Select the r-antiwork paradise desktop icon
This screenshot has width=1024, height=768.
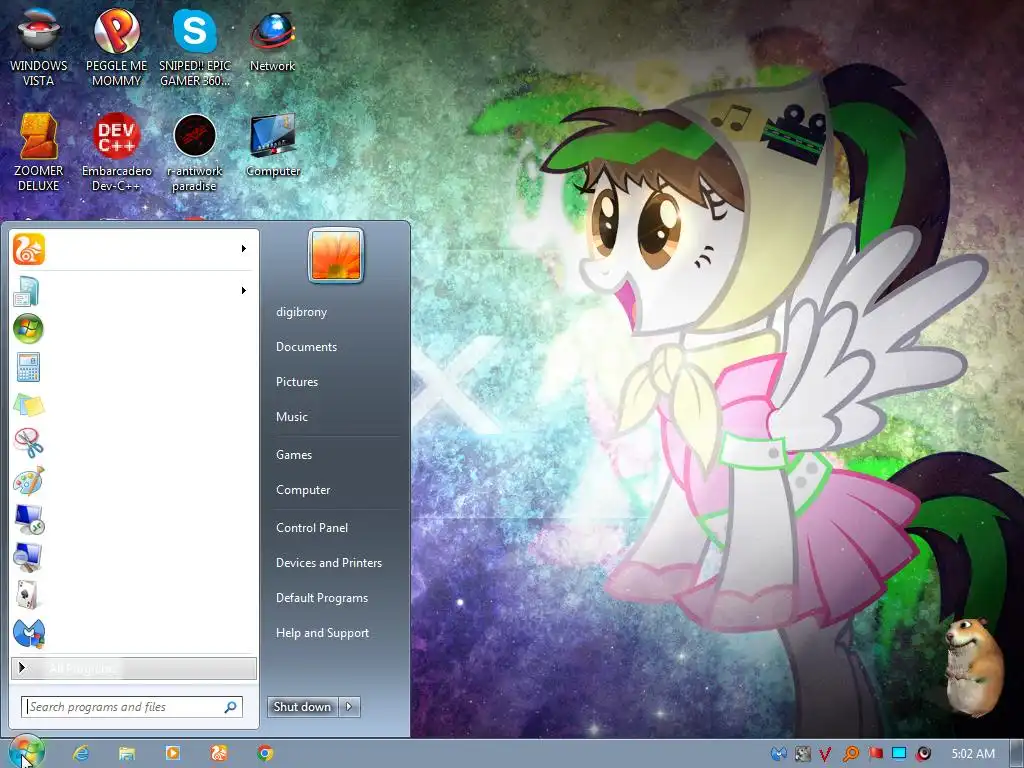pos(195,152)
